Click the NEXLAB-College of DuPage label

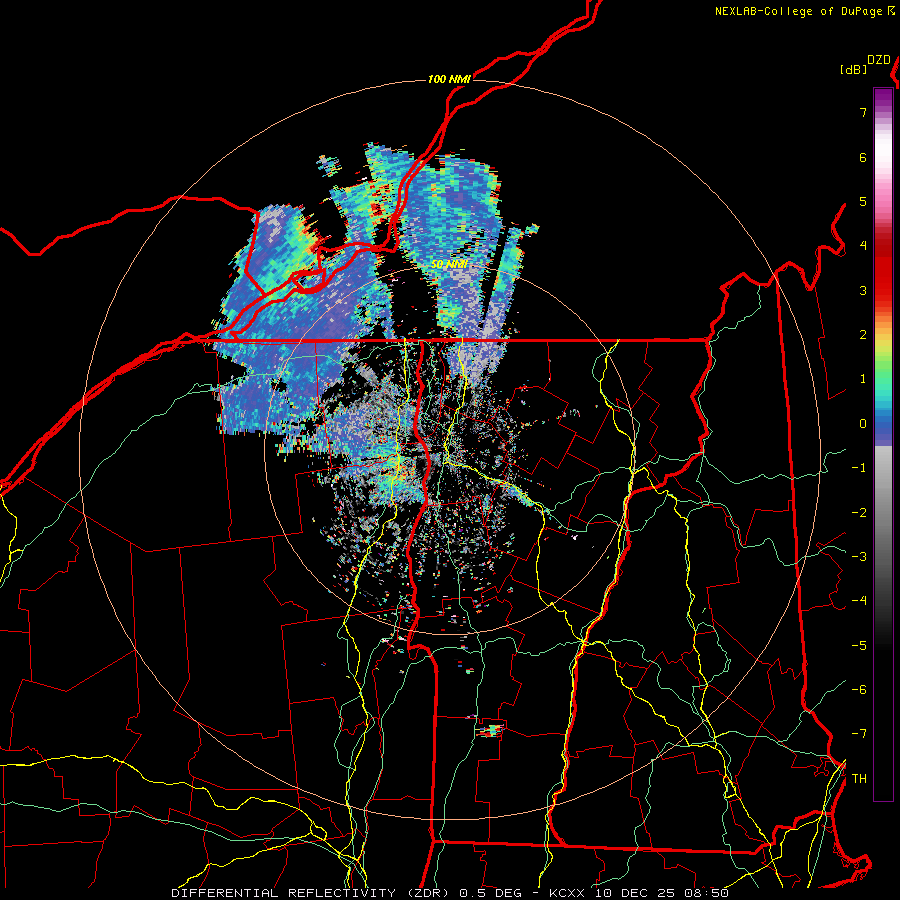800,11
